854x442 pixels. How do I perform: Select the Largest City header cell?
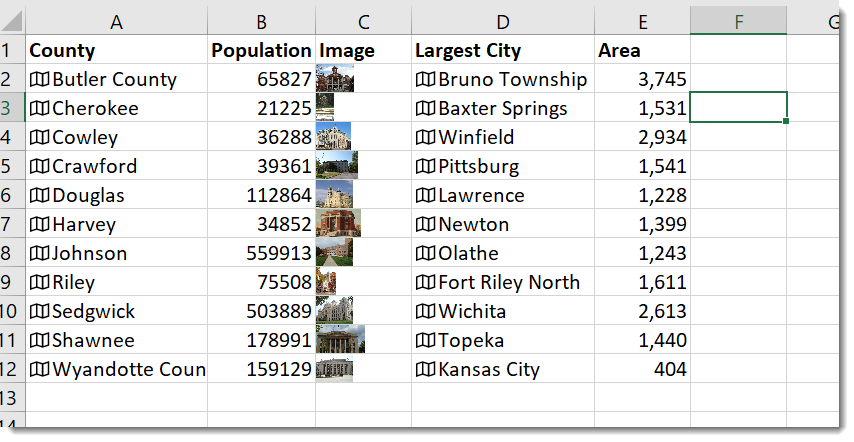503,50
